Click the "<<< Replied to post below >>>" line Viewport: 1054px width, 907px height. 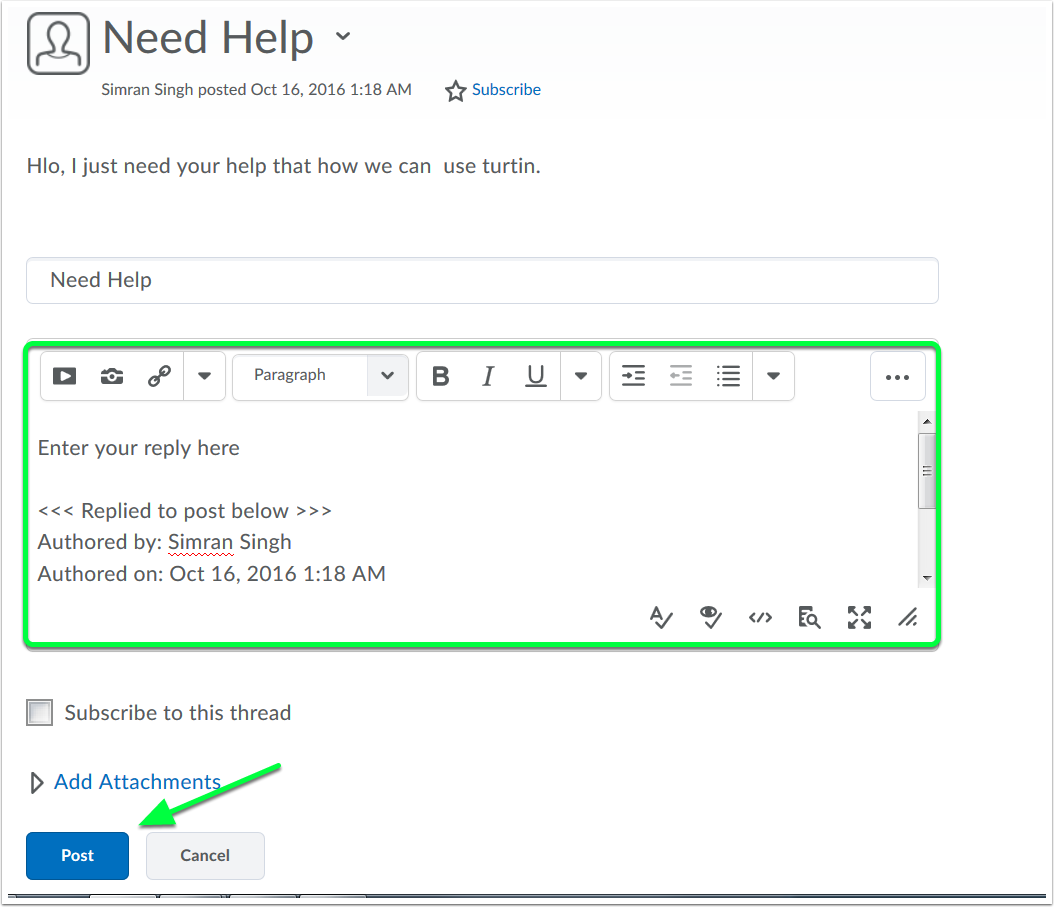tap(185, 511)
